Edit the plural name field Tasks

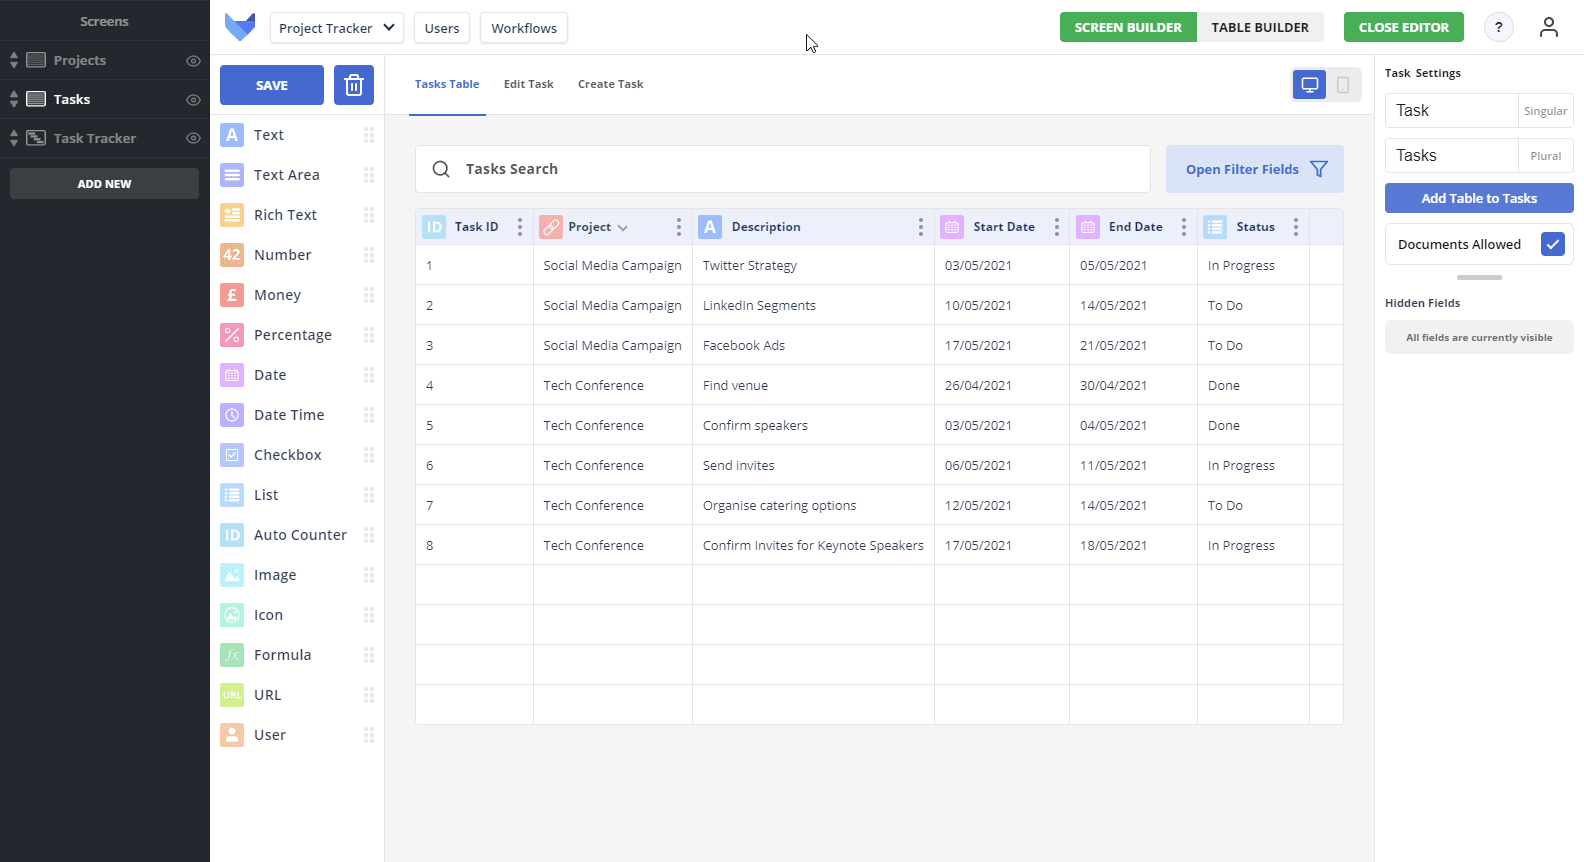coord(1452,155)
